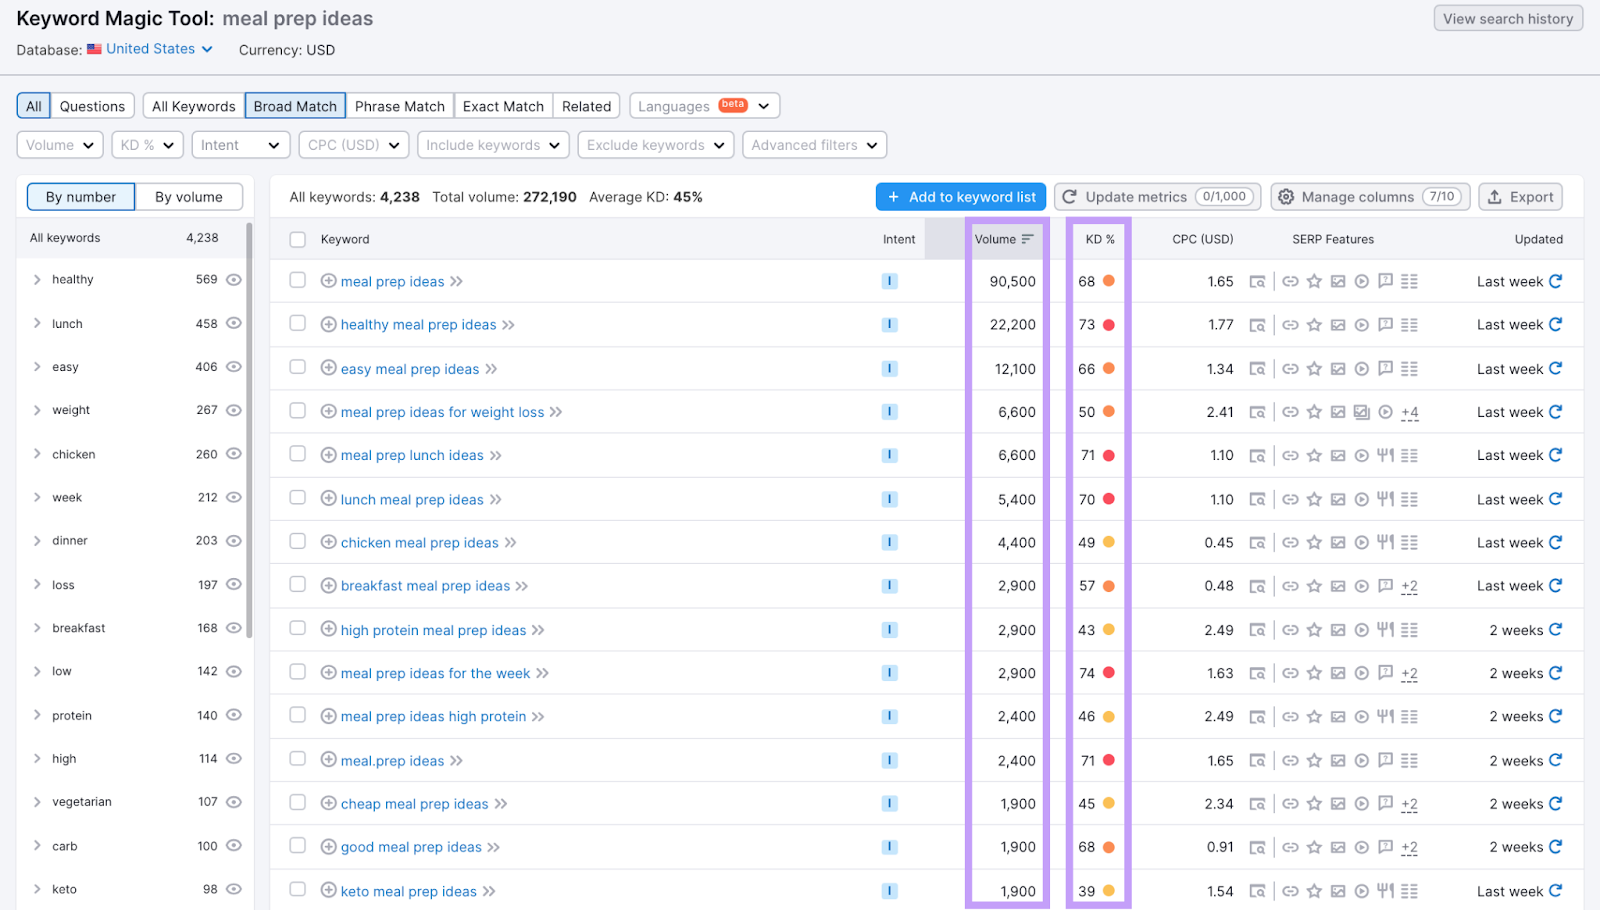
Task: Click View search history button
Action: pos(1508,19)
